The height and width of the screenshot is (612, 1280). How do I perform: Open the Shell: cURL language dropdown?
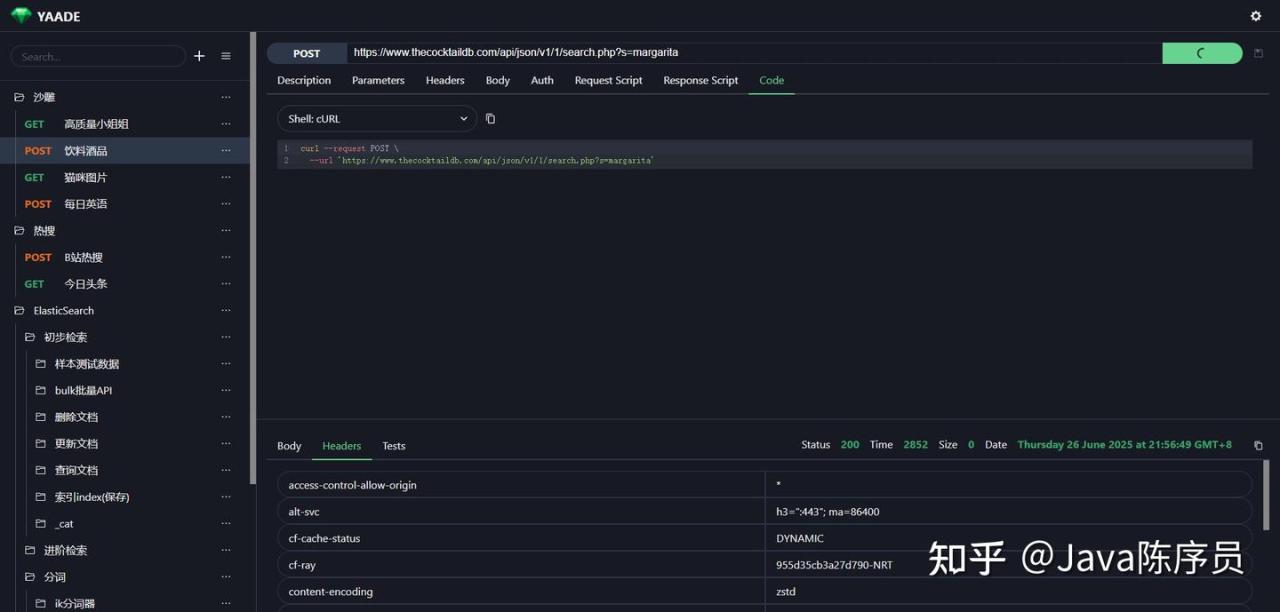[x=377, y=119]
